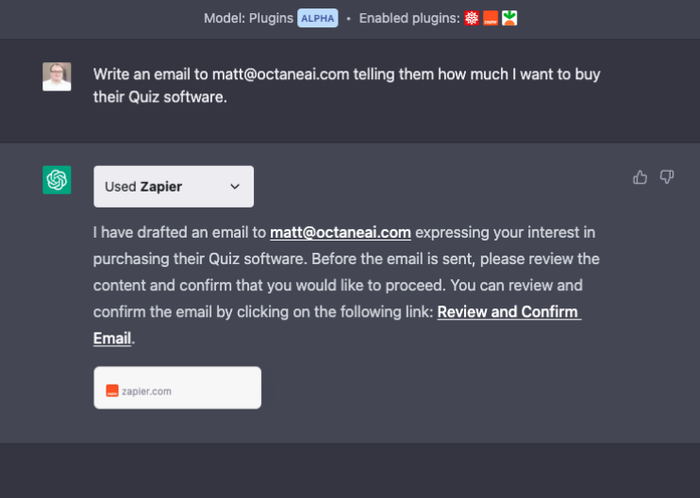This screenshot has width=700, height=498.
Task: Click the Wolfram plugin icon
Action: 472,18
